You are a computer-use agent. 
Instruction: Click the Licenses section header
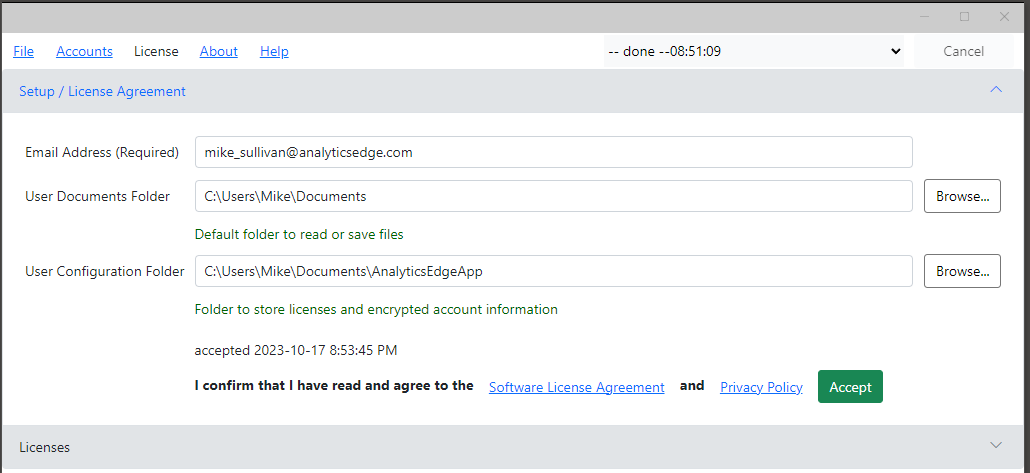(x=513, y=447)
